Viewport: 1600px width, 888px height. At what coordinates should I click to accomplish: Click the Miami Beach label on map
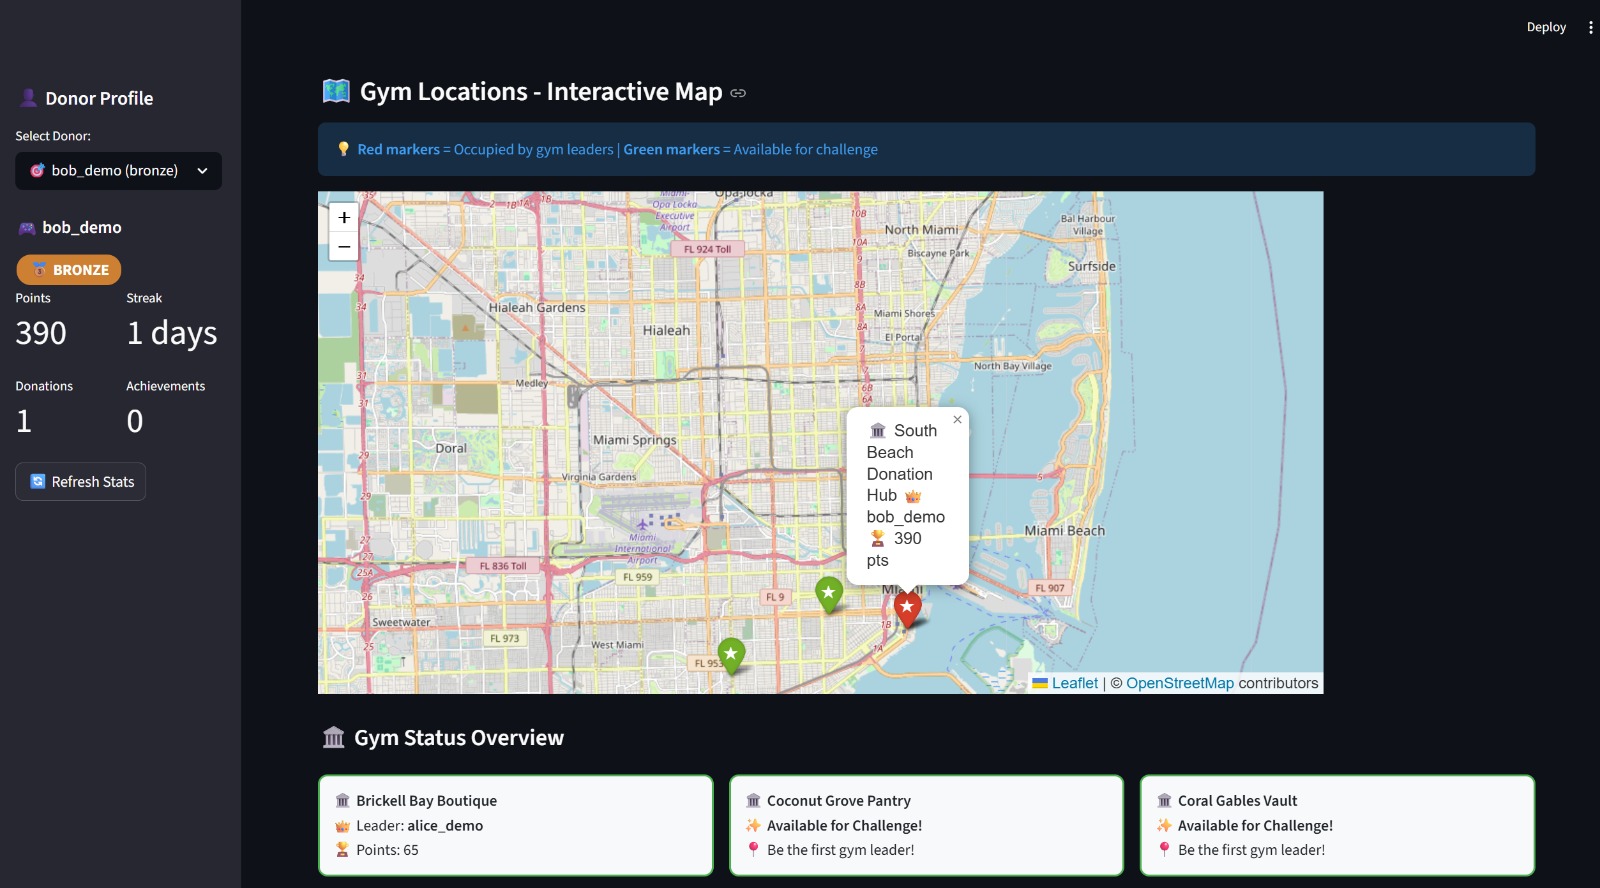[x=1064, y=531]
